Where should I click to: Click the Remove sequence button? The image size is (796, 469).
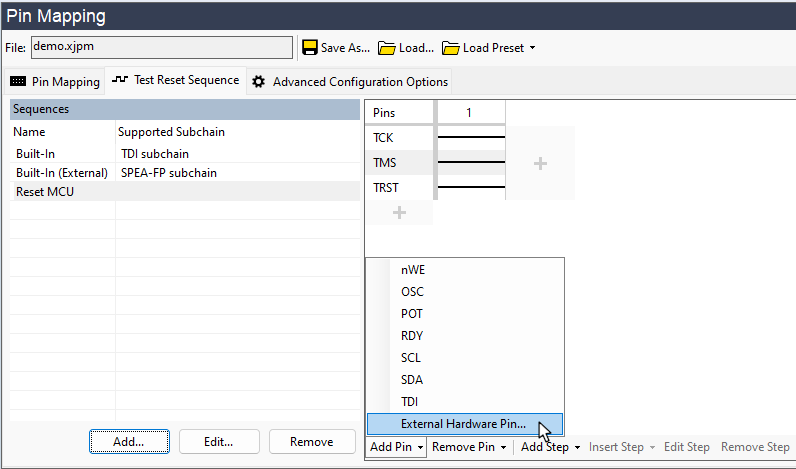pyautogui.click(x=311, y=441)
